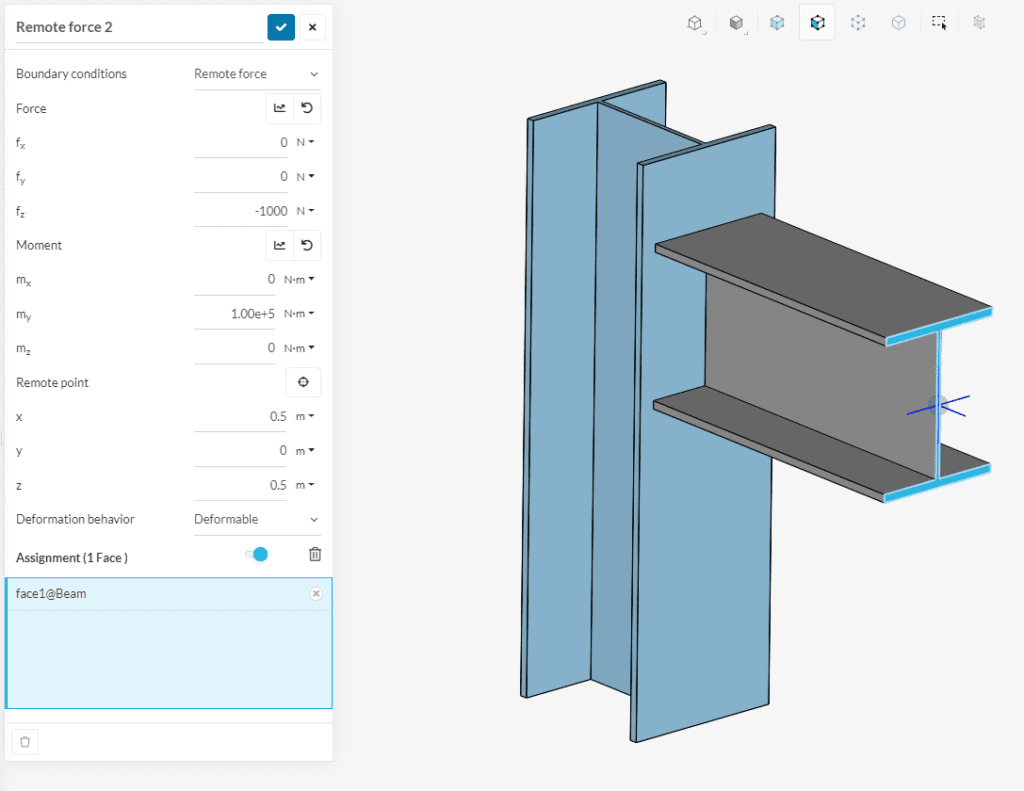Edit the Remote force 2 name field
The image size is (1024, 791).
pos(138,27)
